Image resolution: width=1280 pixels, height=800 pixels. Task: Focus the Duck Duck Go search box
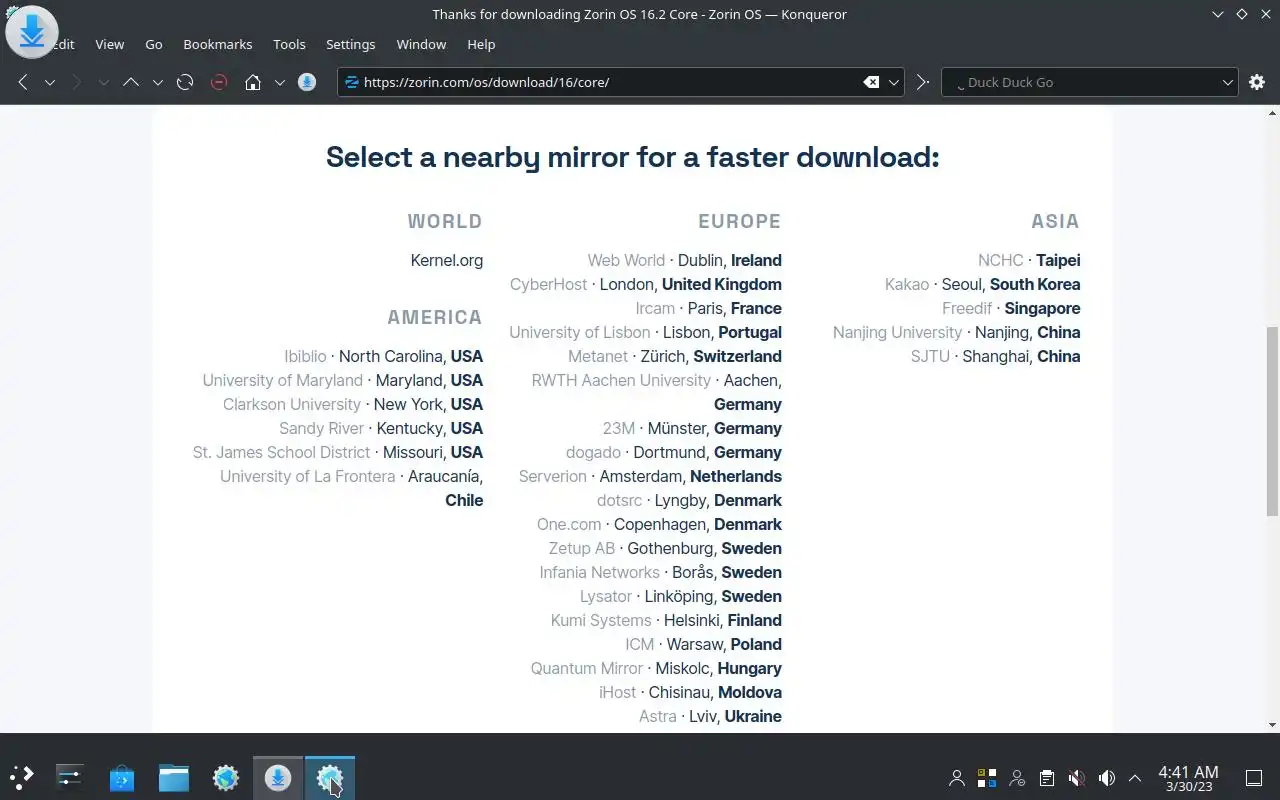click(x=1090, y=82)
